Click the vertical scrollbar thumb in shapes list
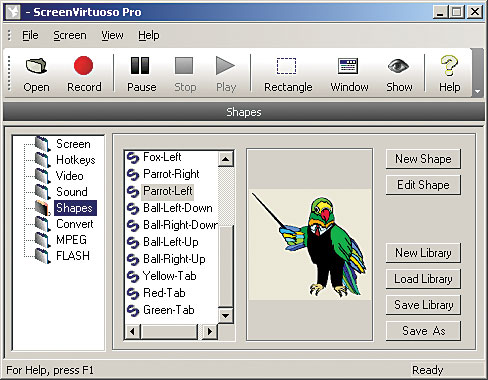 click(x=226, y=266)
